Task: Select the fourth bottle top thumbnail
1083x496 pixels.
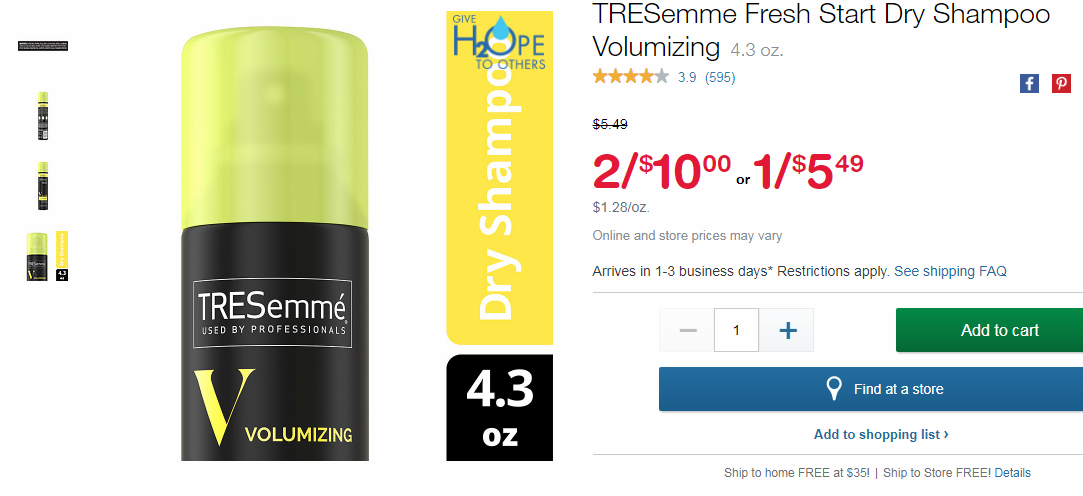Action: [x=47, y=256]
